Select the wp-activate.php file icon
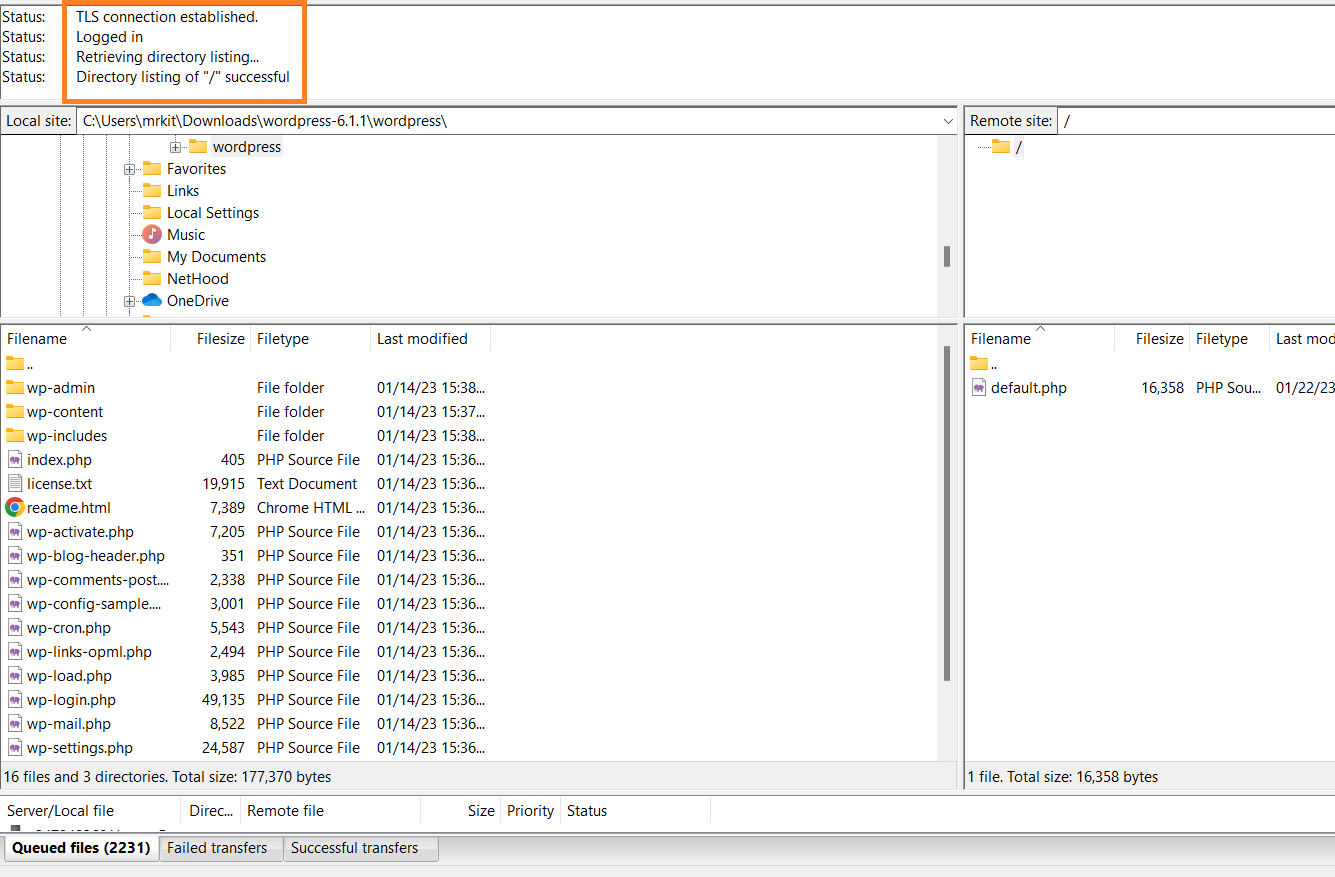 click(x=15, y=532)
